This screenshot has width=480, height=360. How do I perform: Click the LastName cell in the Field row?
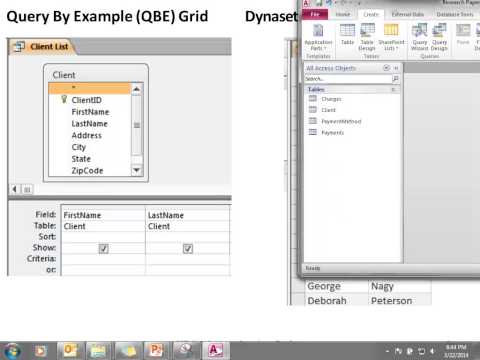[x=188, y=215]
